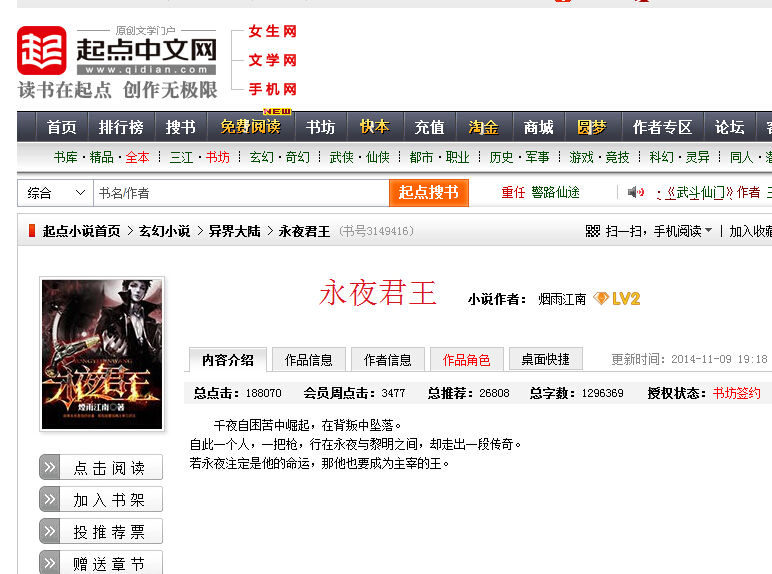The width and height of the screenshot is (772, 574).
Task: Click the red Qidian logo icon
Action: (41, 50)
